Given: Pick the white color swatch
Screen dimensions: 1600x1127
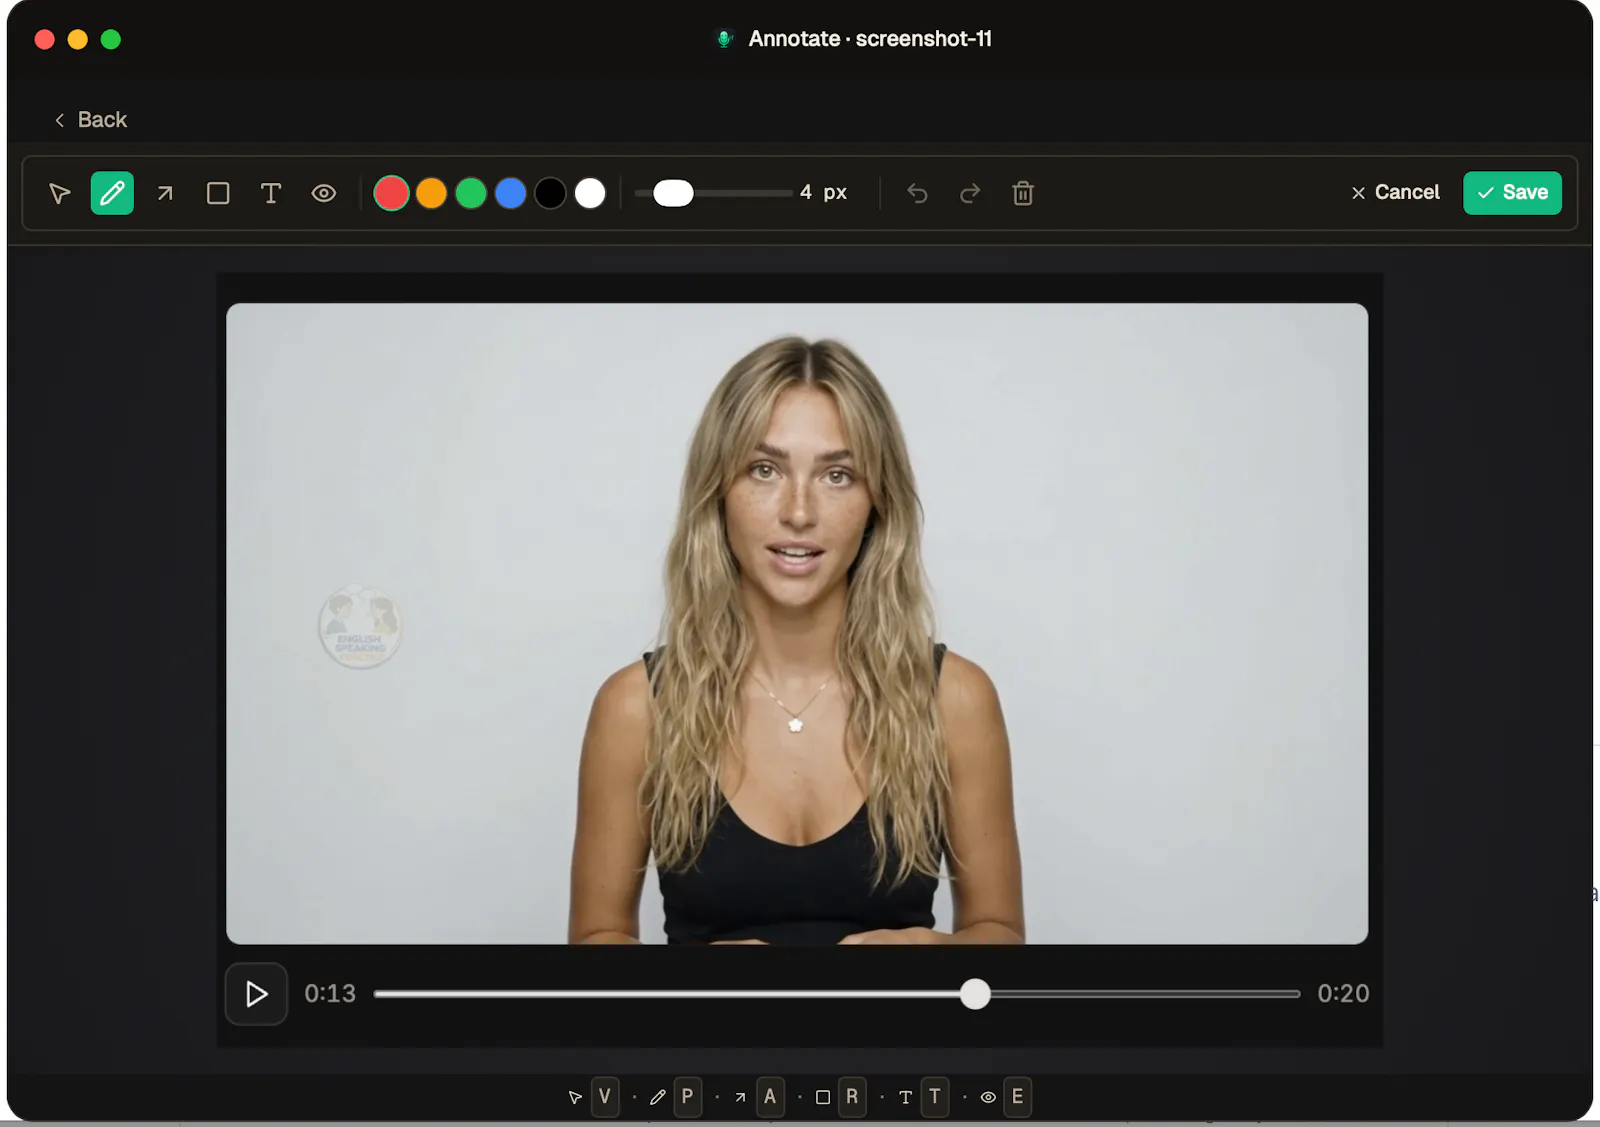Looking at the screenshot, I should [x=590, y=193].
